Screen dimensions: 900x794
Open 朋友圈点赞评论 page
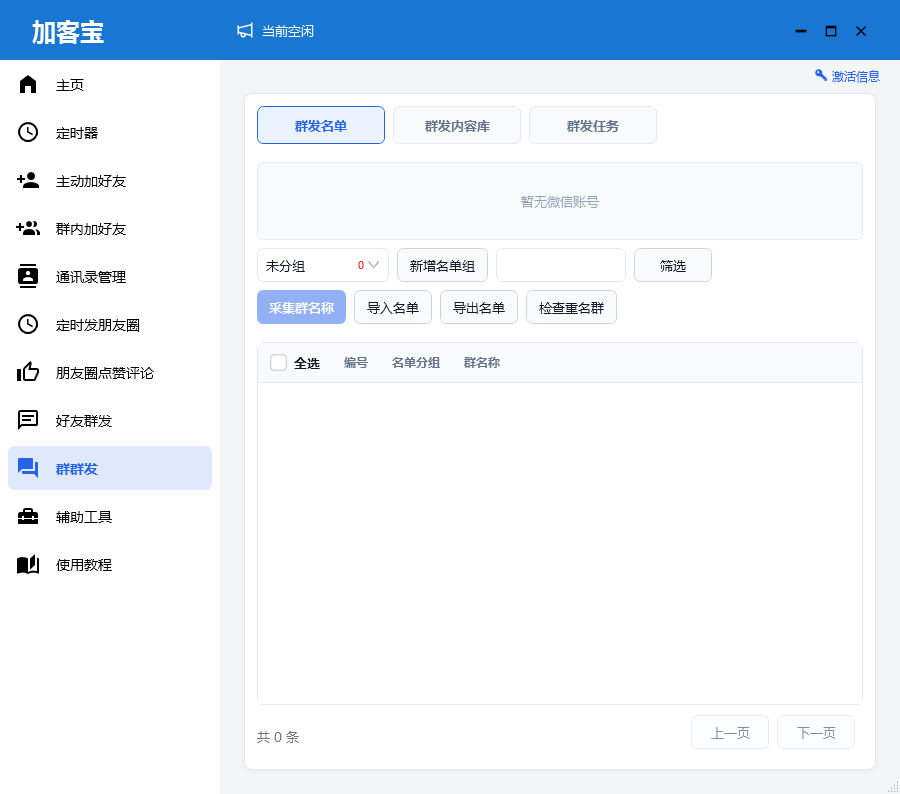pyautogui.click(x=110, y=373)
